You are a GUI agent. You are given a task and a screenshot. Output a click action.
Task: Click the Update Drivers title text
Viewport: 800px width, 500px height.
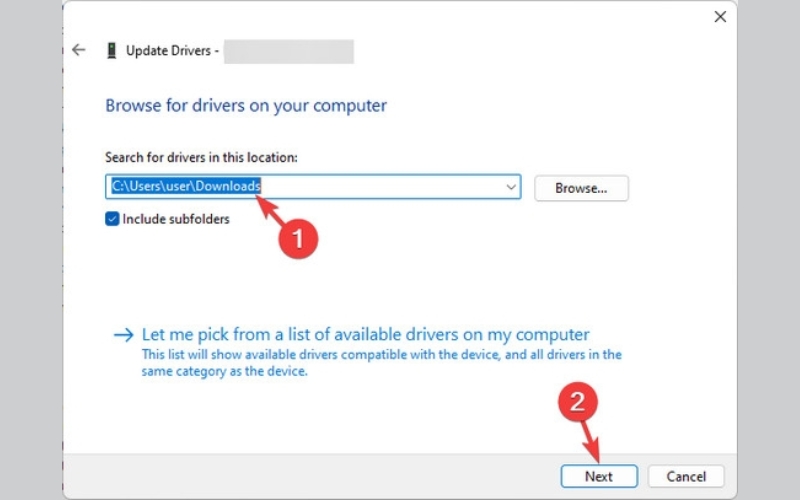[x=172, y=51]
